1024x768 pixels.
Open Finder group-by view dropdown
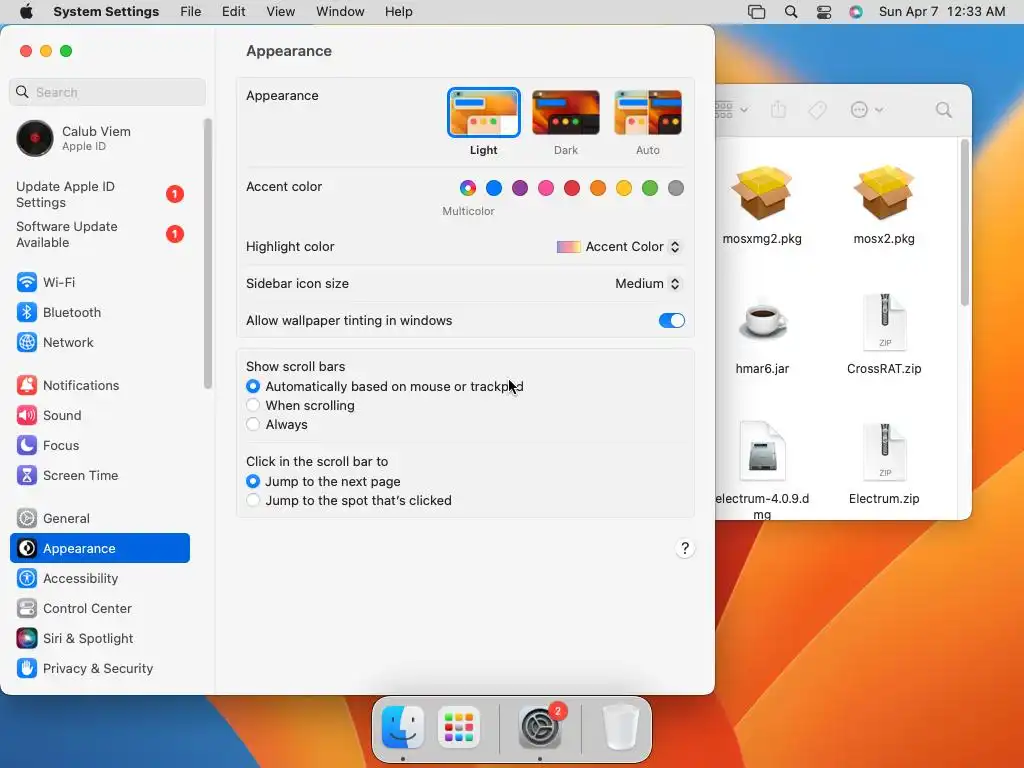pos(731,110)
